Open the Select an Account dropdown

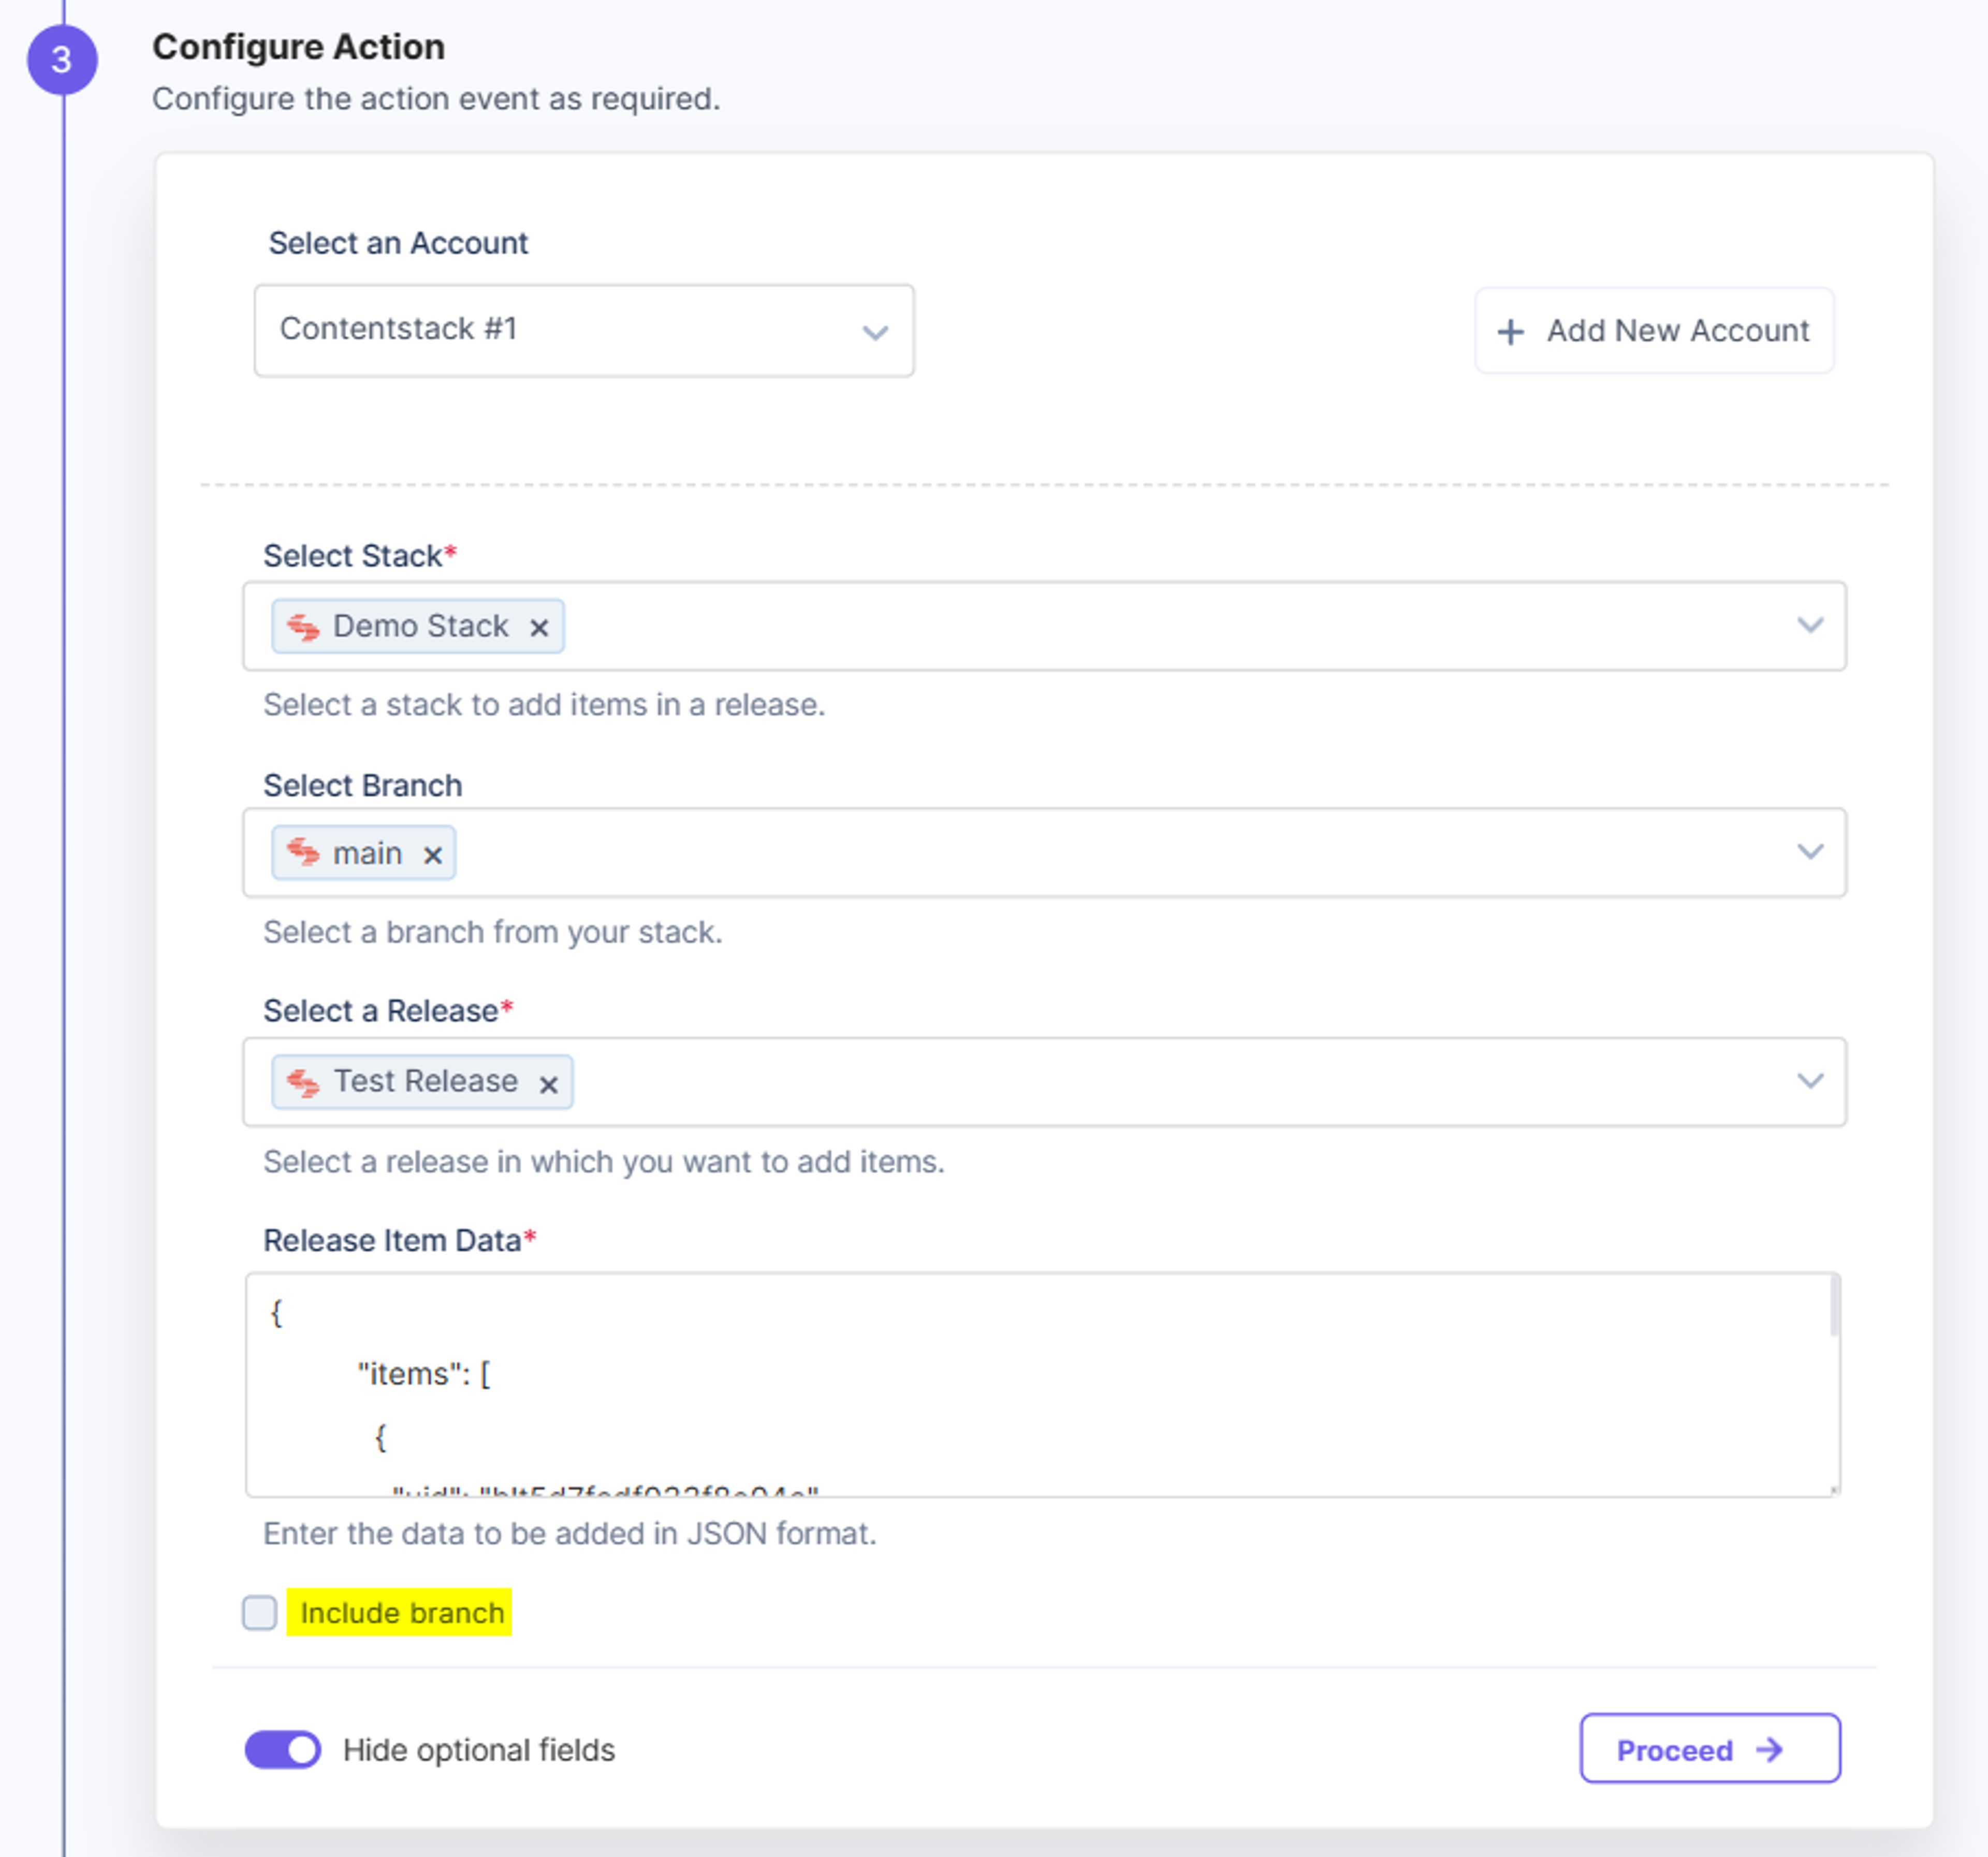(x=584, y=330)
